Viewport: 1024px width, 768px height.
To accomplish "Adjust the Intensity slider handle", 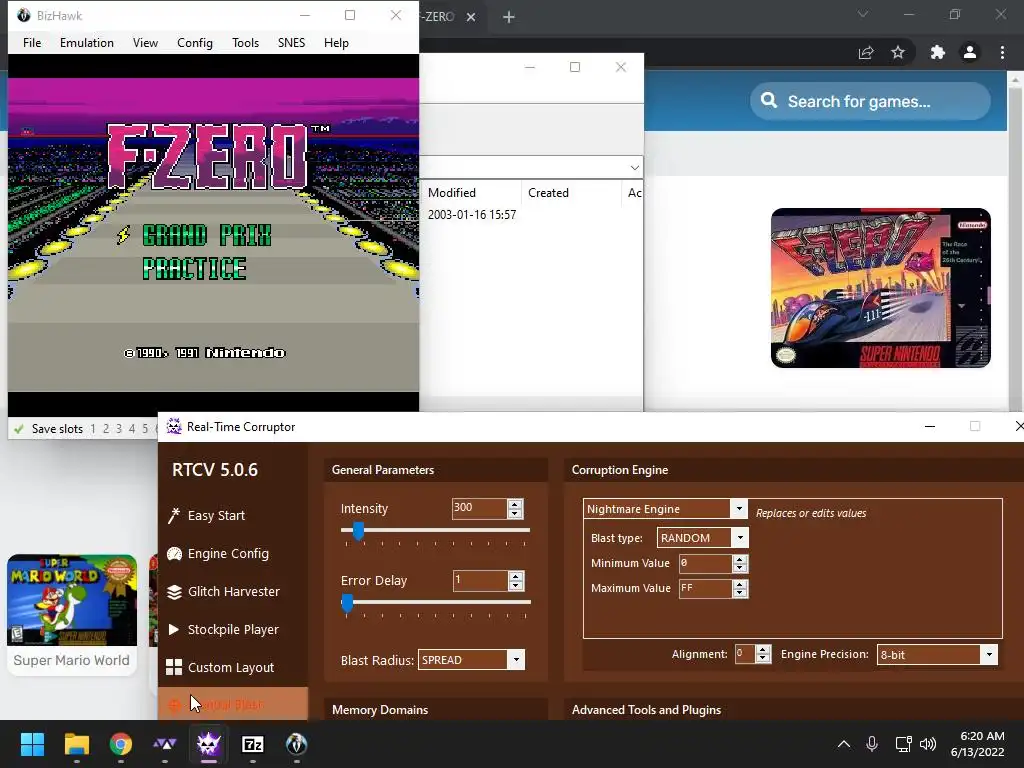I will coord(358,531).
